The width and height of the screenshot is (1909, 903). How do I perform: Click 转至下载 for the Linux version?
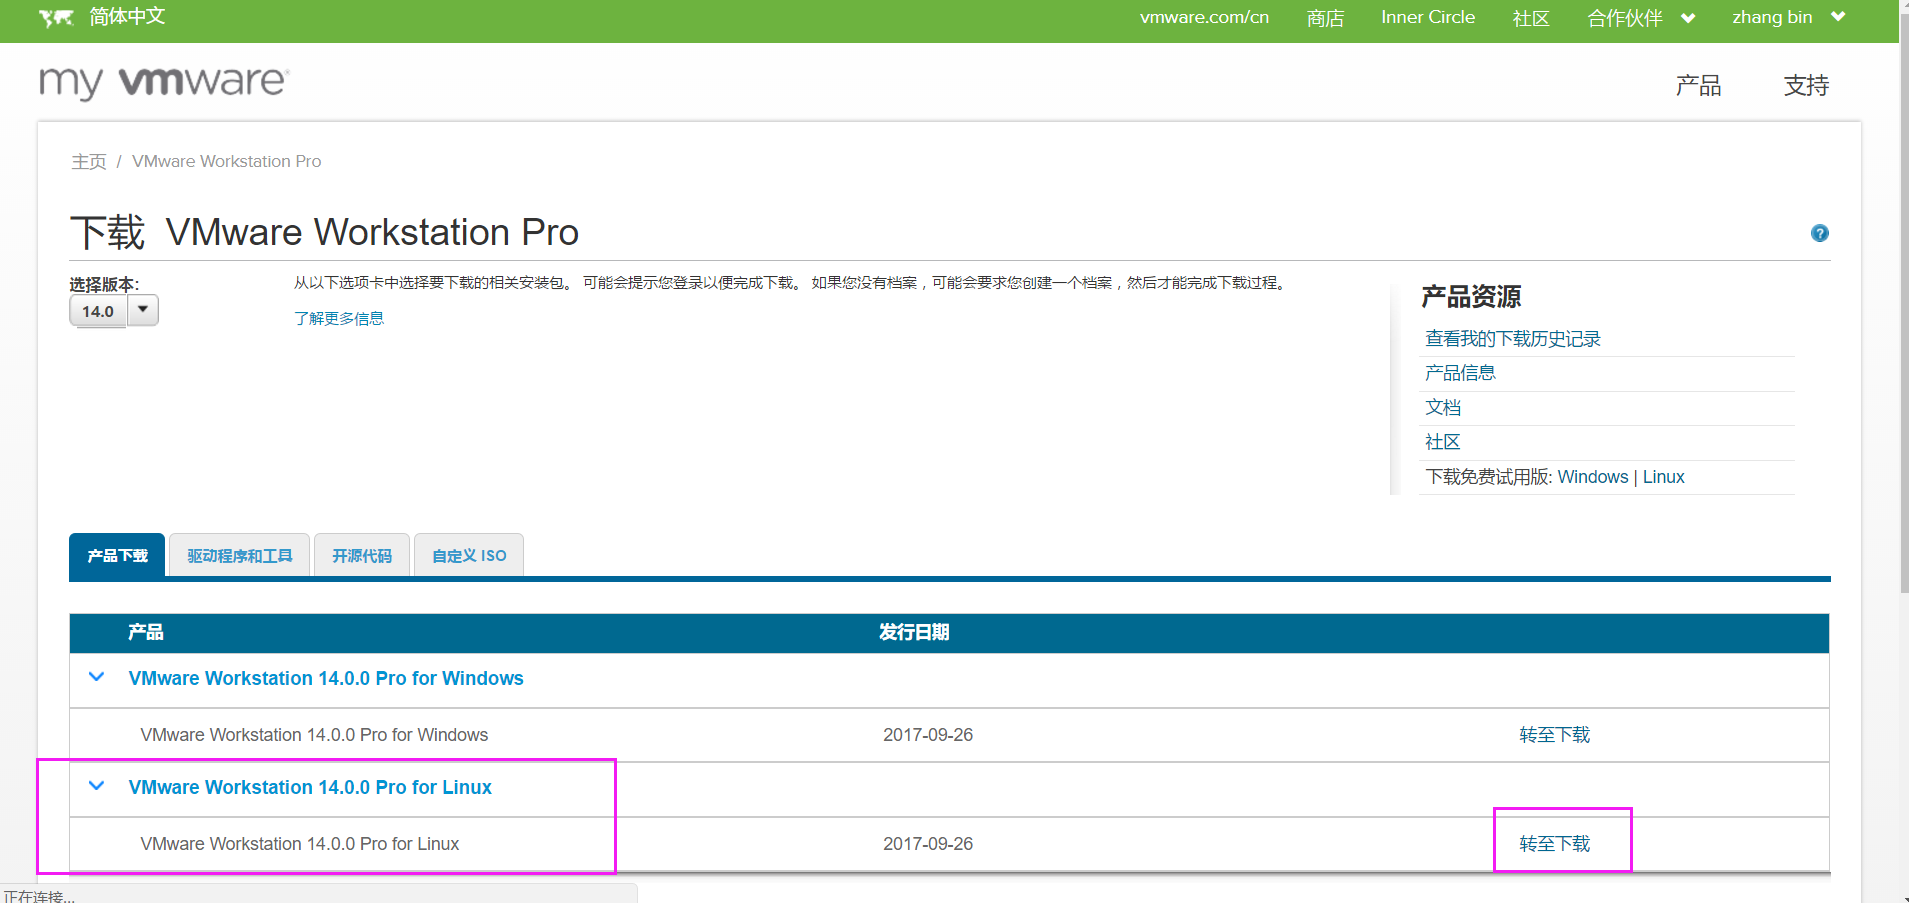coord(1554,844)
